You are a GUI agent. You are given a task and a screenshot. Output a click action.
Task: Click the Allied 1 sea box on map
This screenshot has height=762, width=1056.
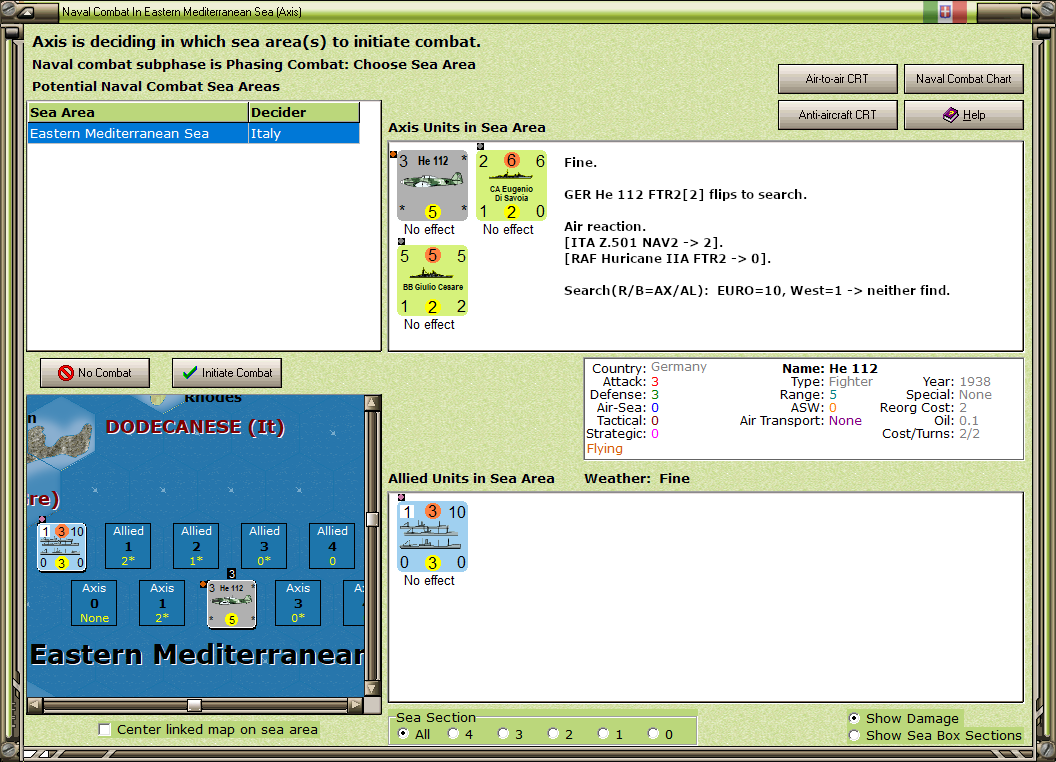[128, 546]
